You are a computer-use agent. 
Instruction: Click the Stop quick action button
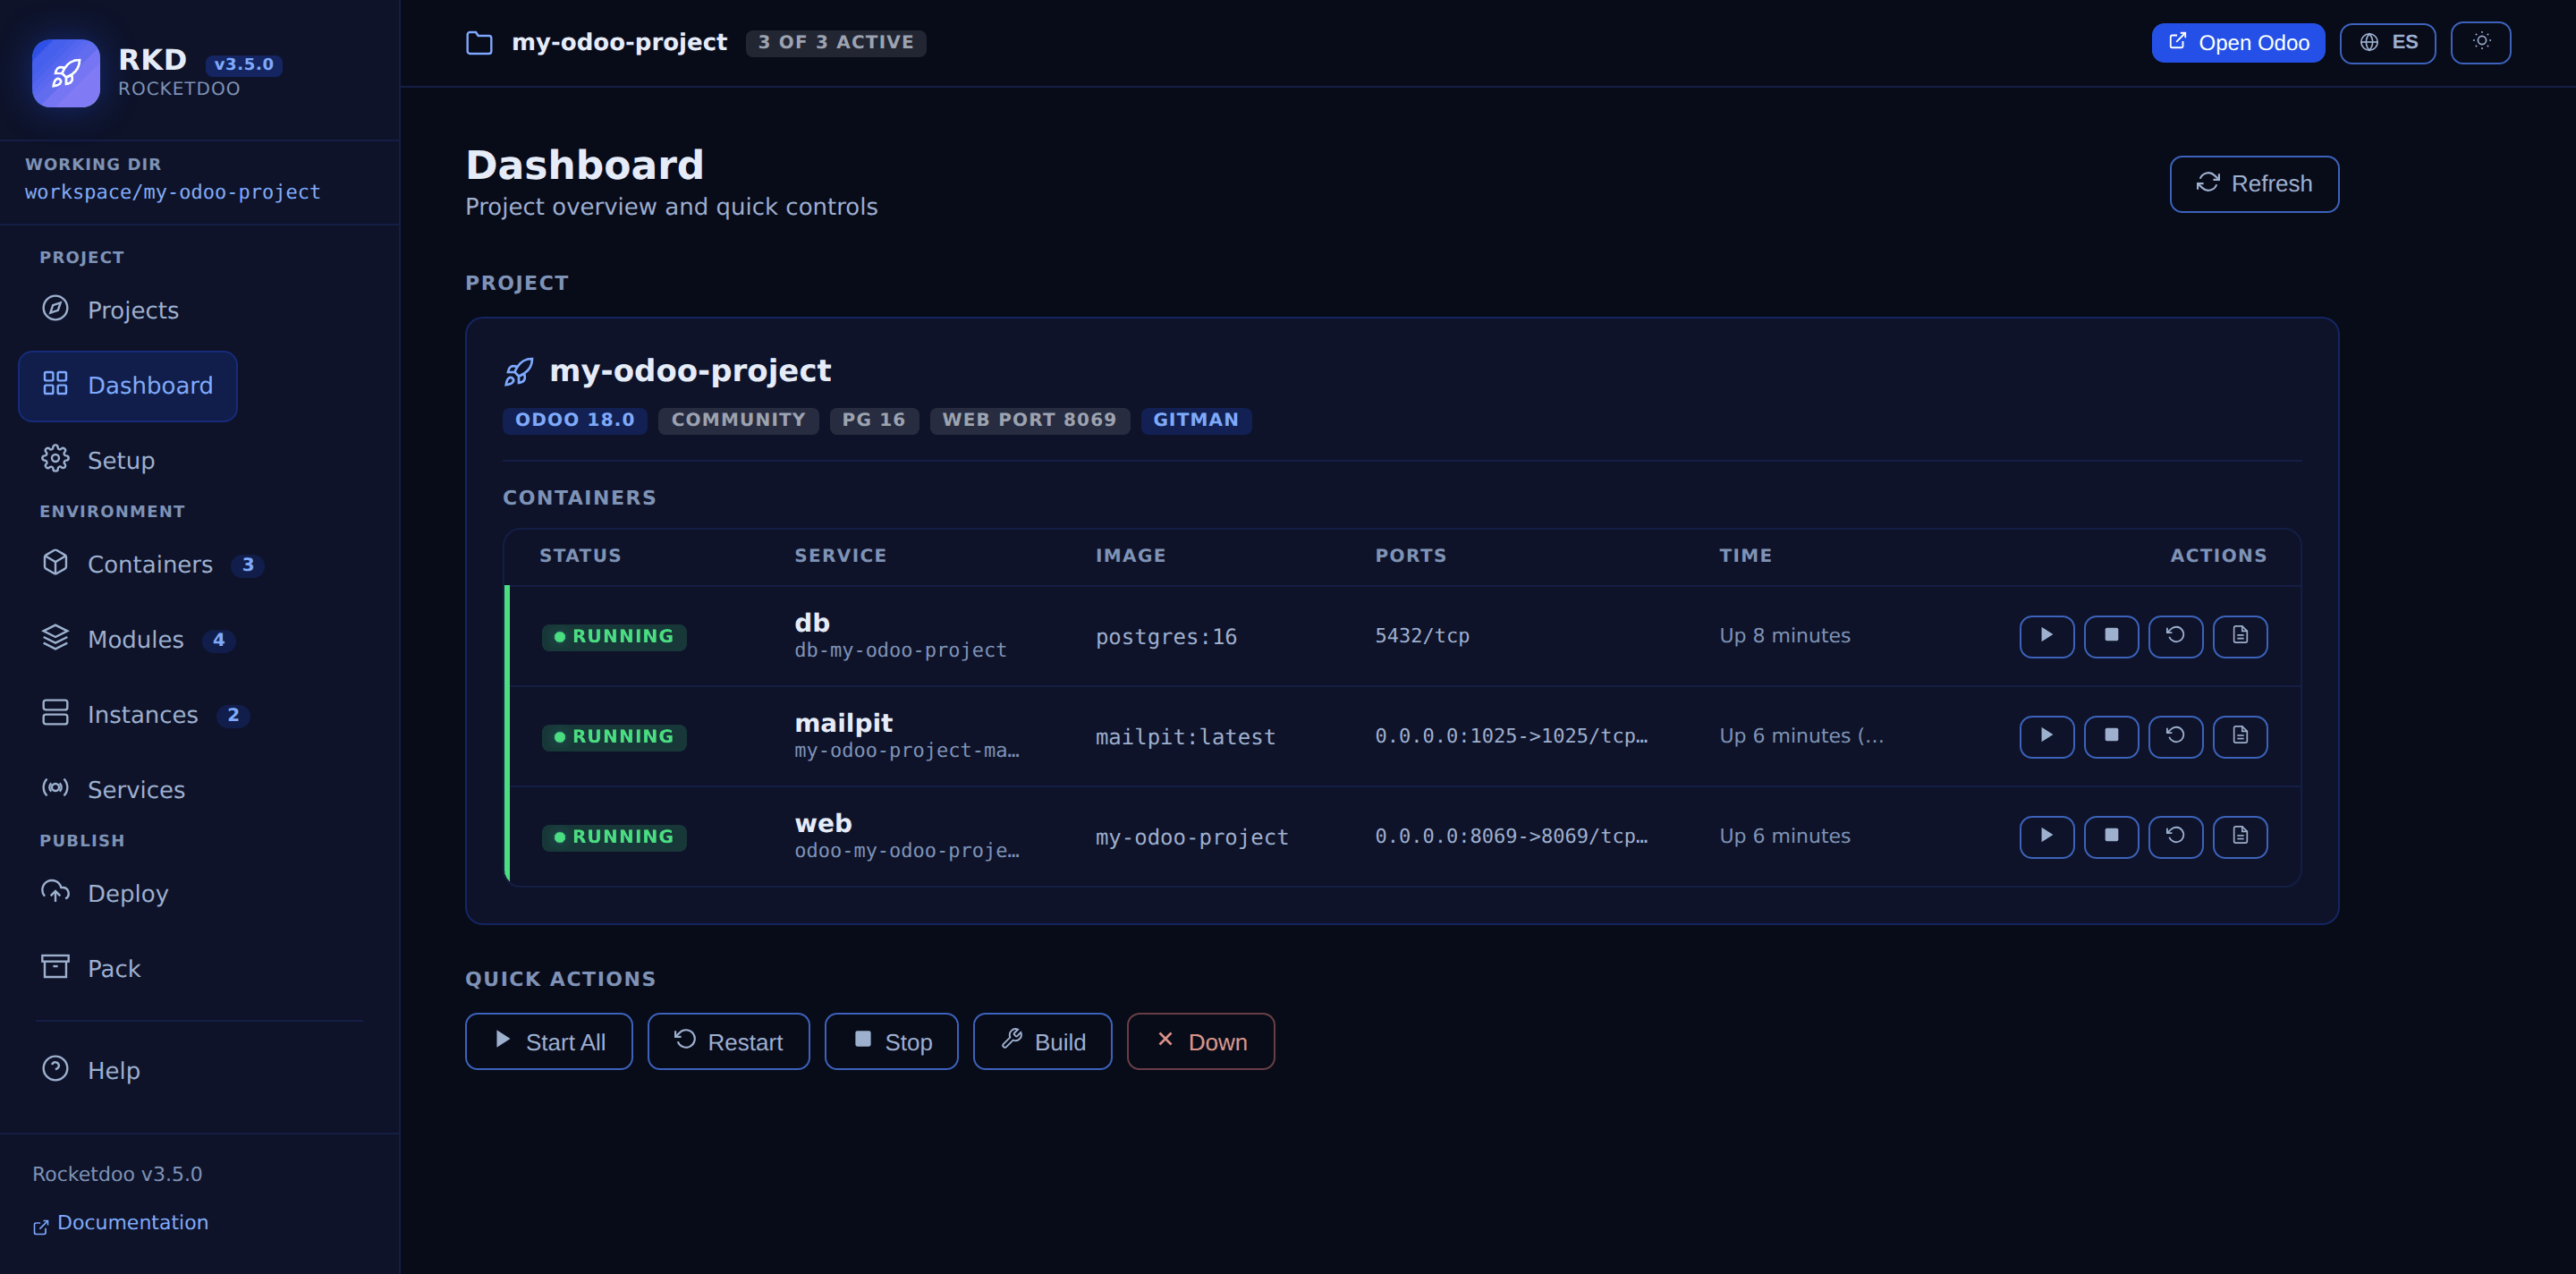coord(891,1041)
